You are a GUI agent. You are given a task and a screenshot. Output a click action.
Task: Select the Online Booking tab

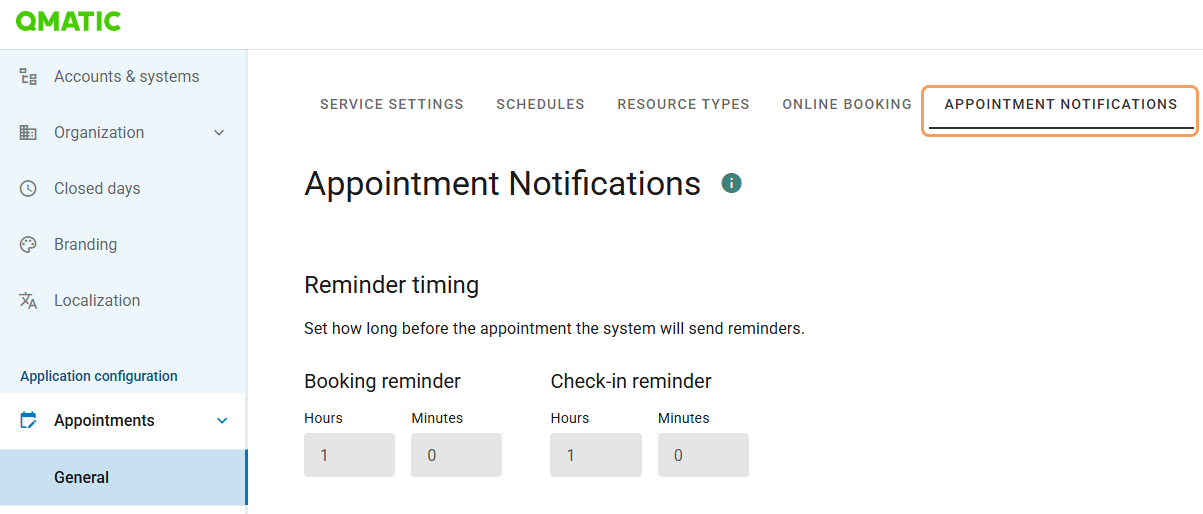click(x=847, y=104)
